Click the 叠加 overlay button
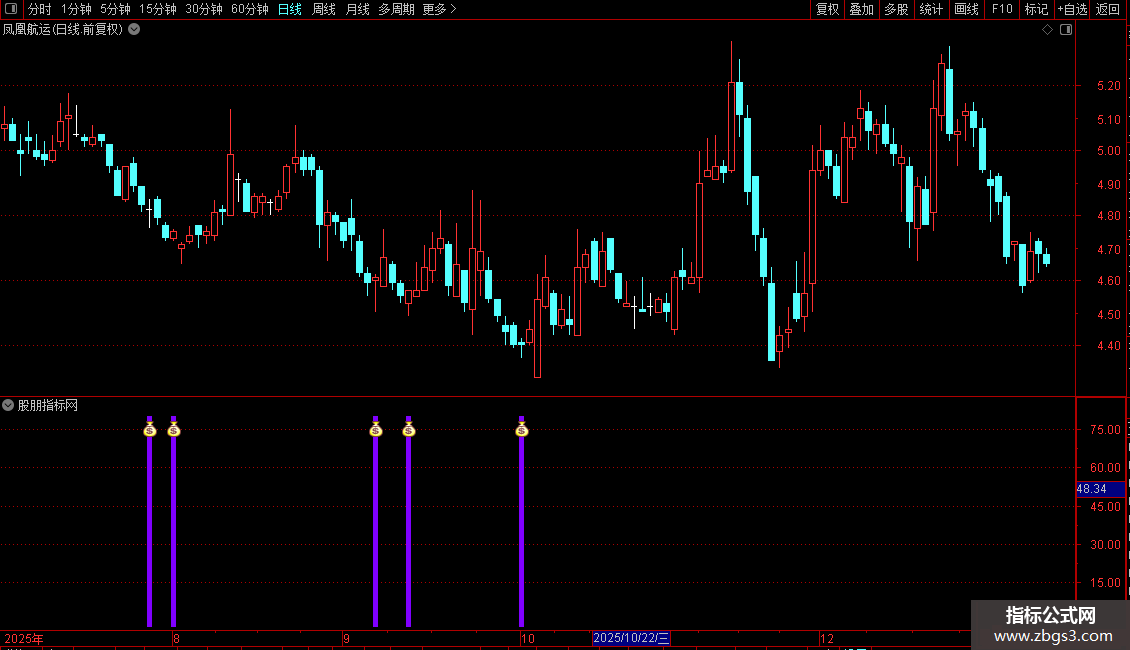Viewport: 1130px width, 650px height. (x=862, y=9)
